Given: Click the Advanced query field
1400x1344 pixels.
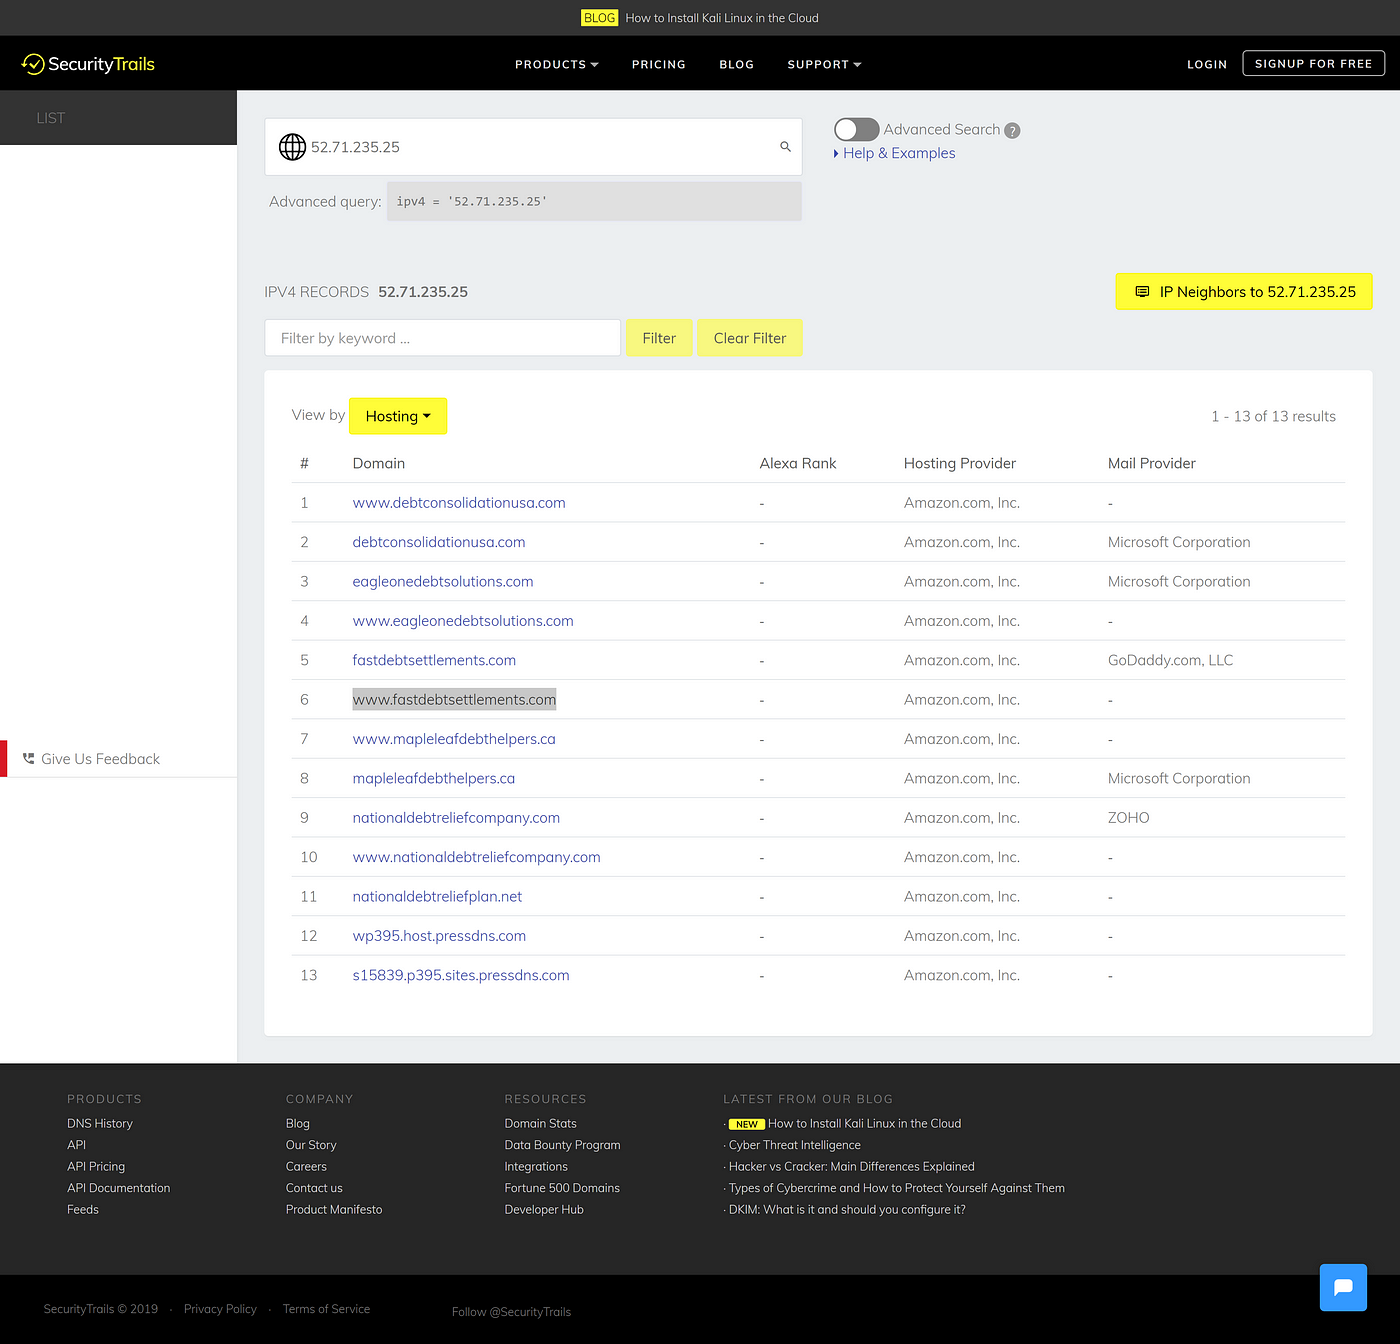Looking at the screenshot, I should coord(594,201).
